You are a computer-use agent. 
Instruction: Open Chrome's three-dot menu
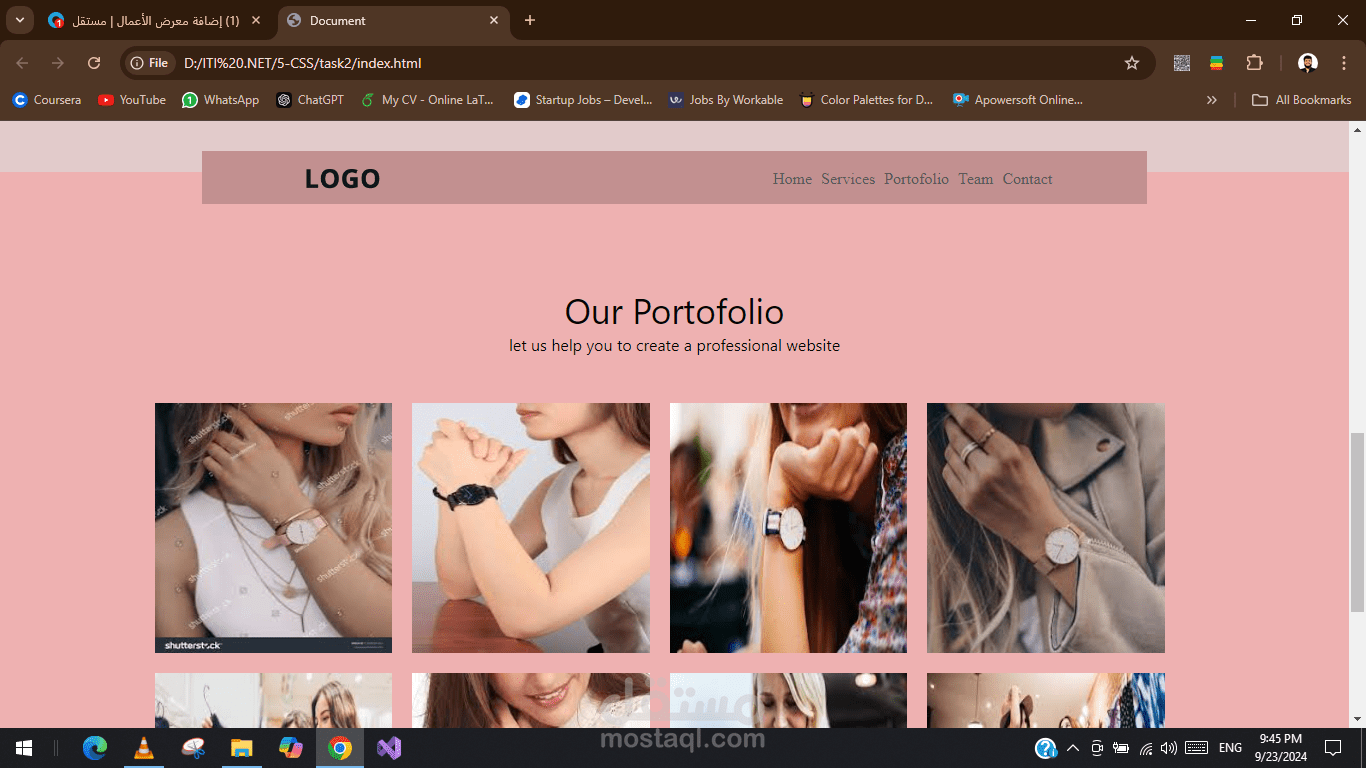pyautogui.click(x=1343, y=62)
